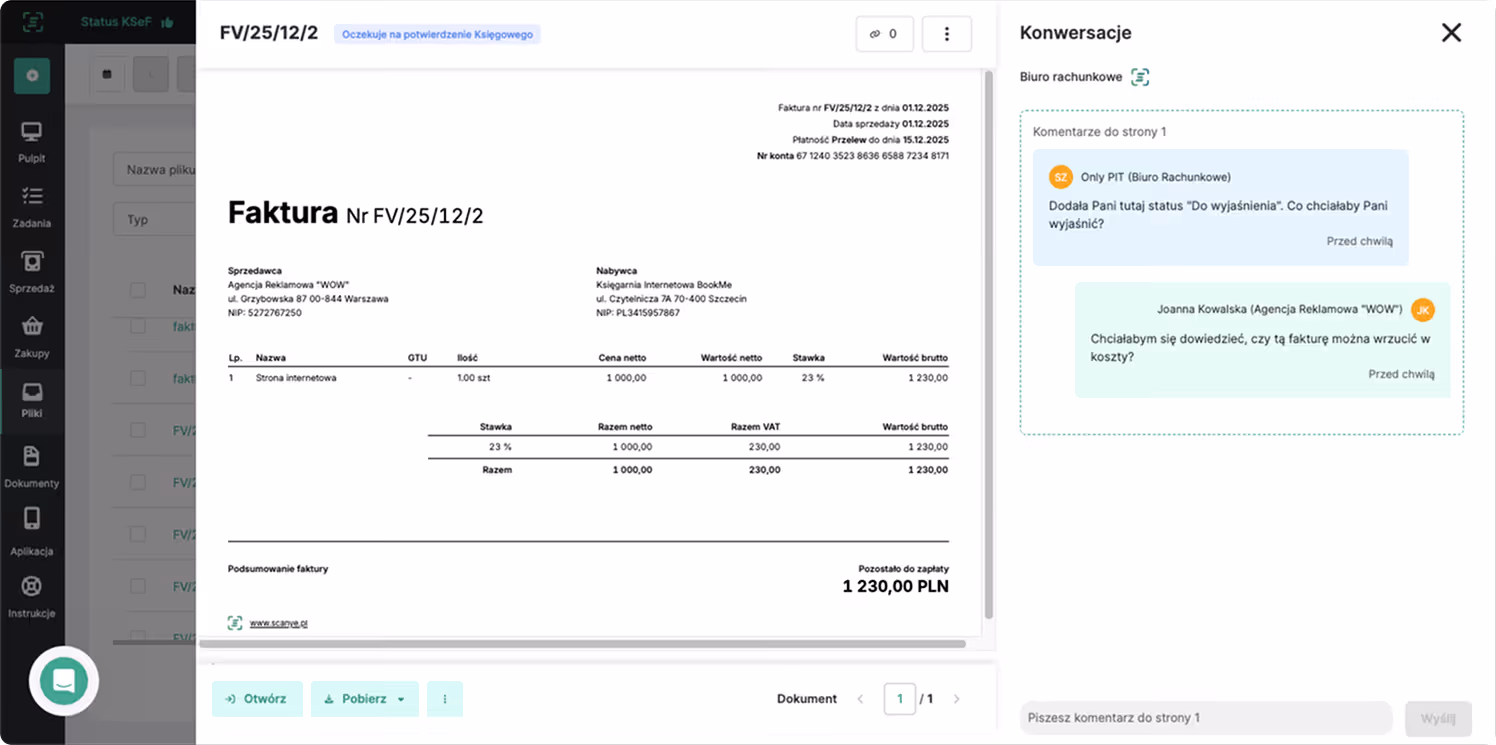Image resolution: width=1496 pixels, height=745 pixels.
Task: Toggle the header select-all checkbox
Action: 138,290
